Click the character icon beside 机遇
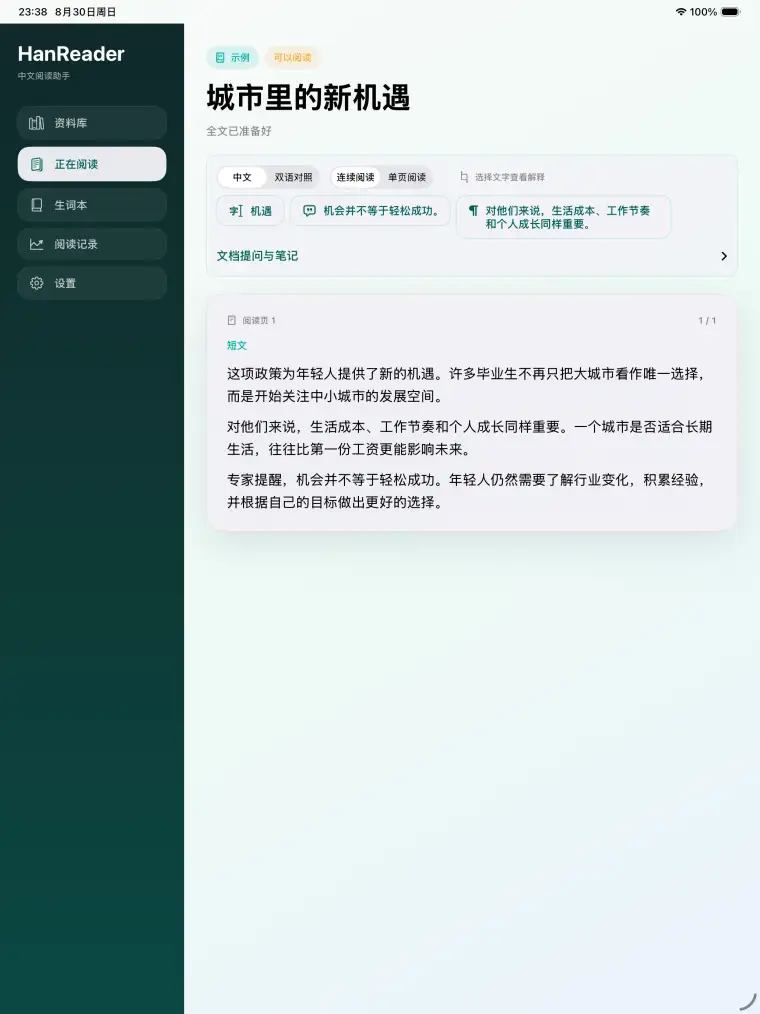This screenshot has width=760, height=1014. [236, 211]
